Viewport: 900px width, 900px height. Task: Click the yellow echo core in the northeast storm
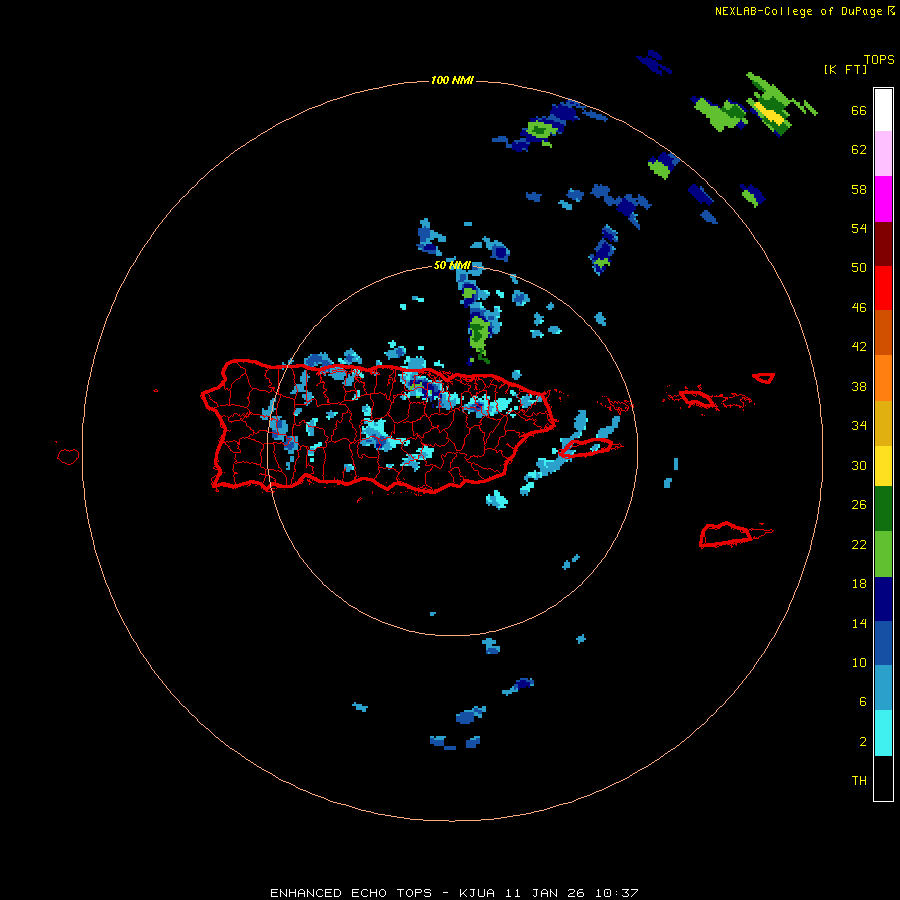(769, 113)
